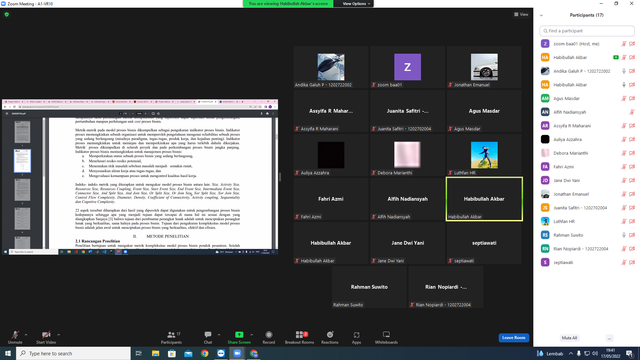640x360 pixels.
Task: Open Zoom Apps
Action: 356,337
